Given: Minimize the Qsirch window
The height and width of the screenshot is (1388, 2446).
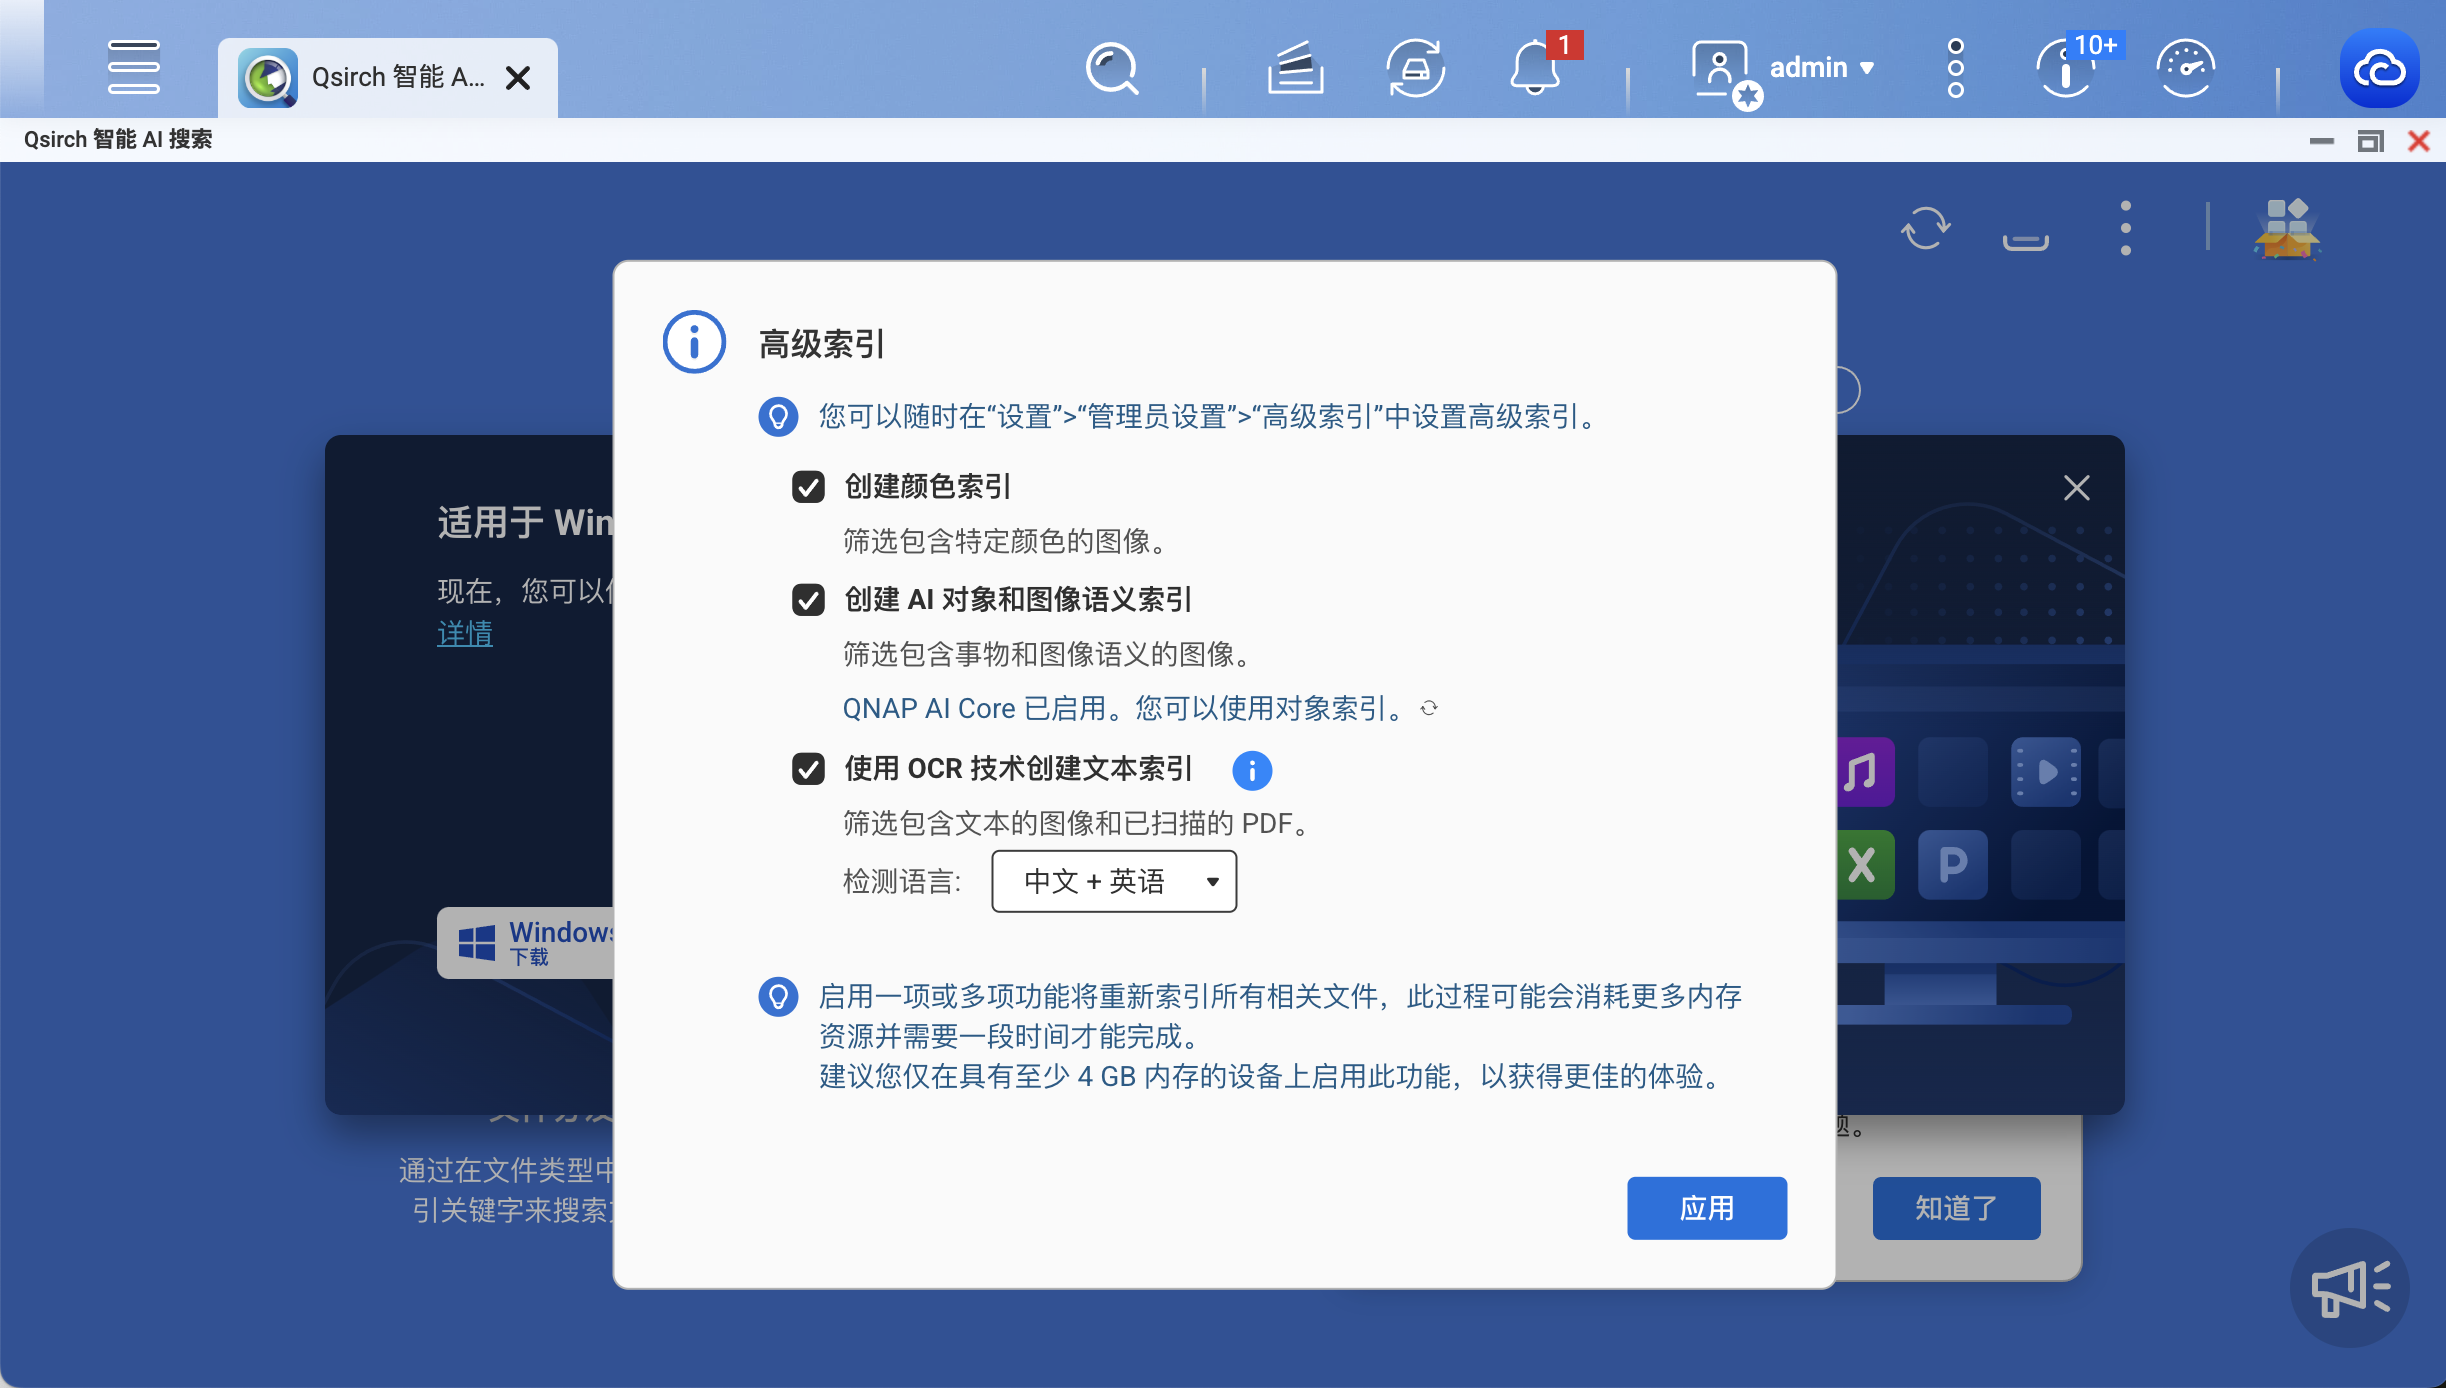Looking at the screenshot, I should 2322,141.
